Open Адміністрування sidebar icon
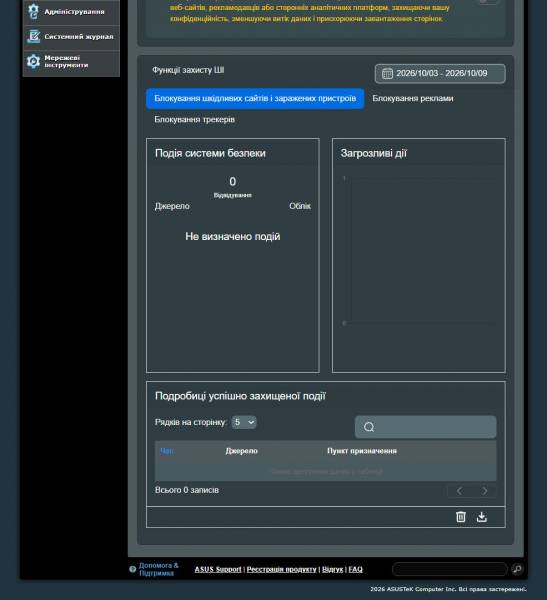Image resolution: width=547 pixels, height=600 pixels. click(x=33, y=11)
